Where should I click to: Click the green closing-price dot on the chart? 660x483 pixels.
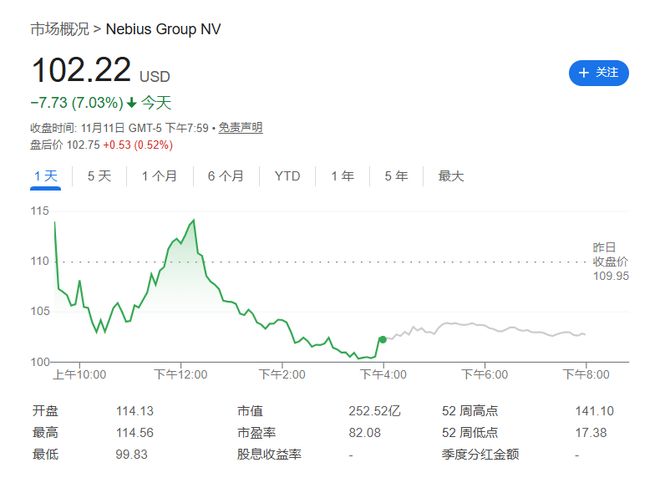[x=383, y=339]
